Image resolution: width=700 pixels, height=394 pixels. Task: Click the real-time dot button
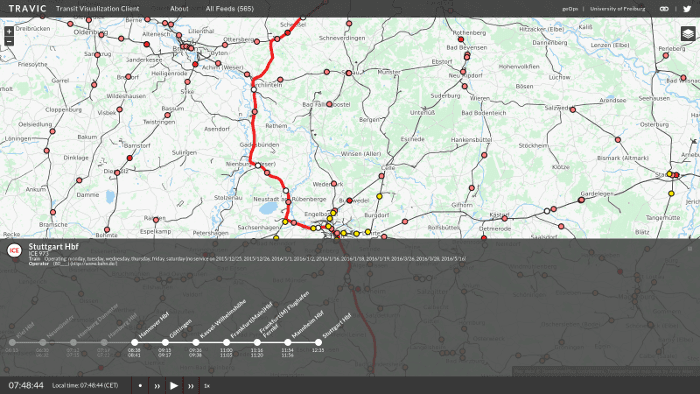click(x=140, y=386)
